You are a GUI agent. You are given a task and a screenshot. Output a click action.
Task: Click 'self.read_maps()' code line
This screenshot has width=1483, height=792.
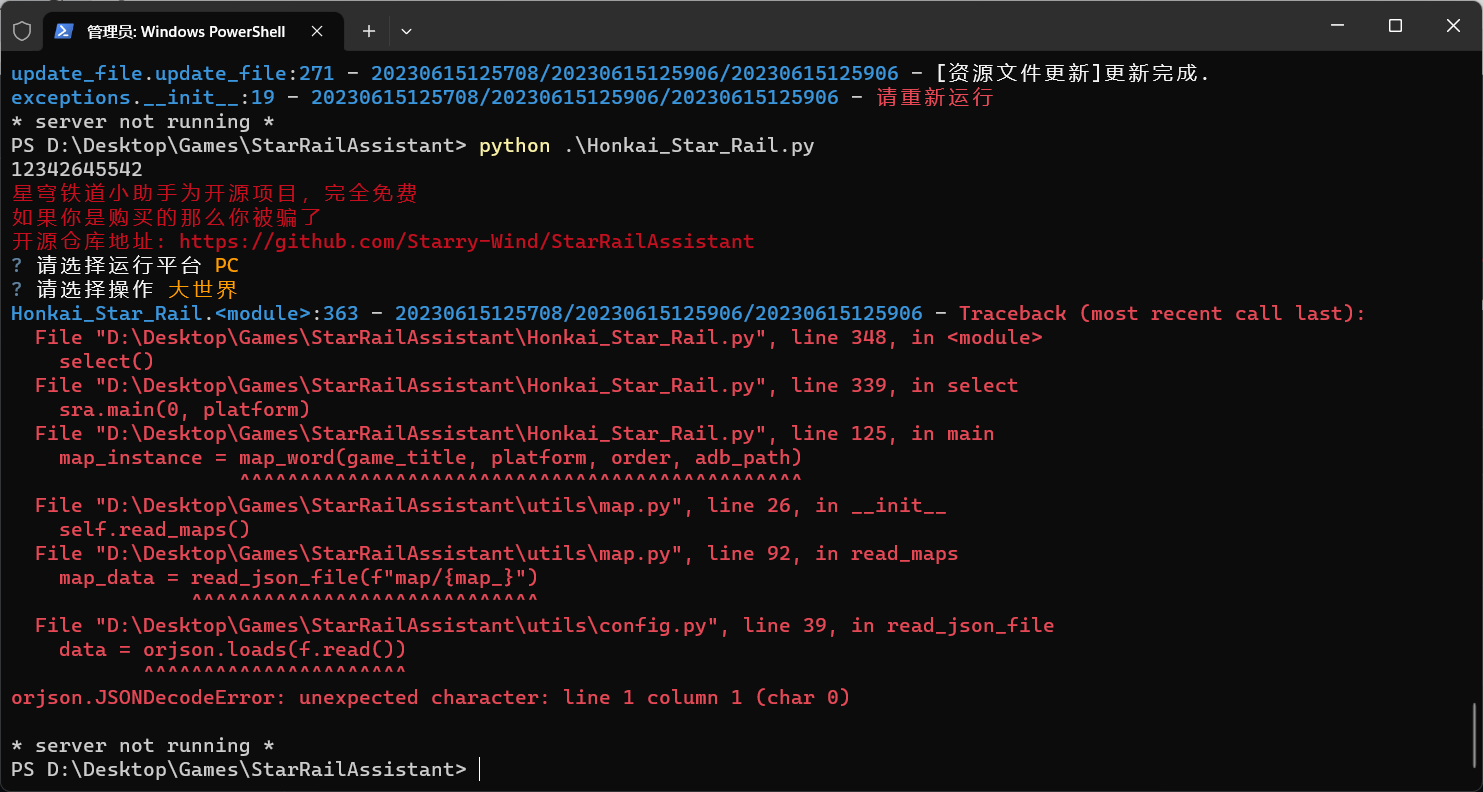click(x=155, y=529)
